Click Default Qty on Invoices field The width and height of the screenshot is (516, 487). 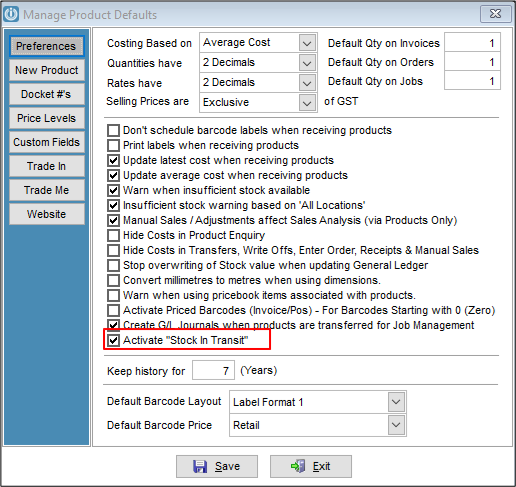472,43
